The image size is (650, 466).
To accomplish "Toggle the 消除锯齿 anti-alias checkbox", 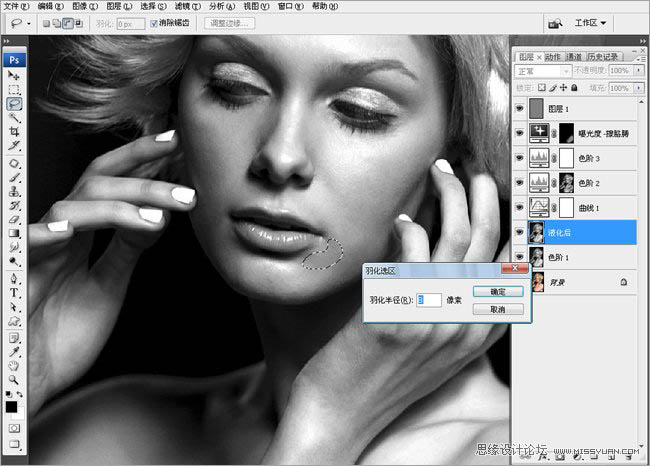I will click(x=153, y=22).
